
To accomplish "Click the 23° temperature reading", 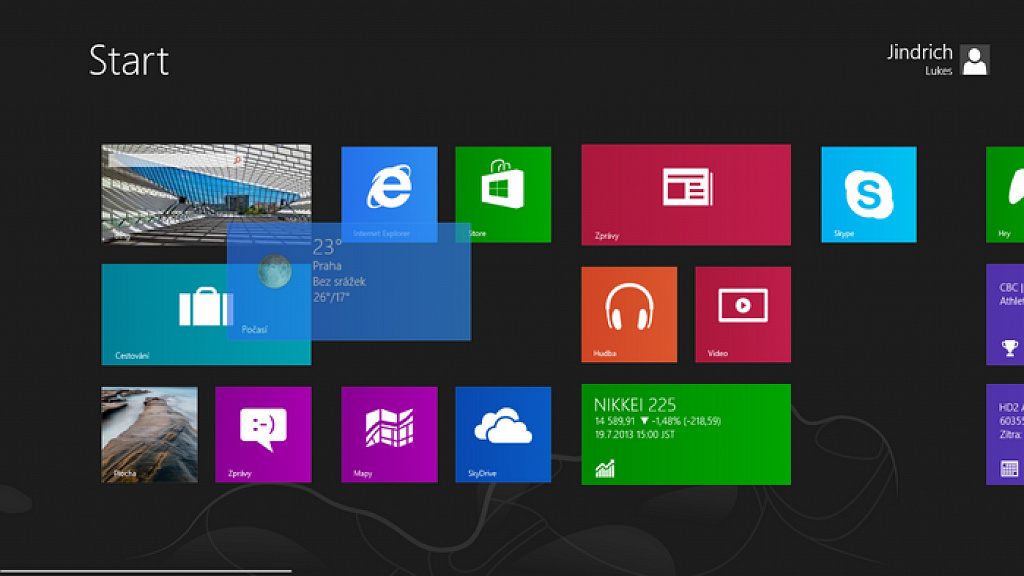I will (x=327, y=247).
